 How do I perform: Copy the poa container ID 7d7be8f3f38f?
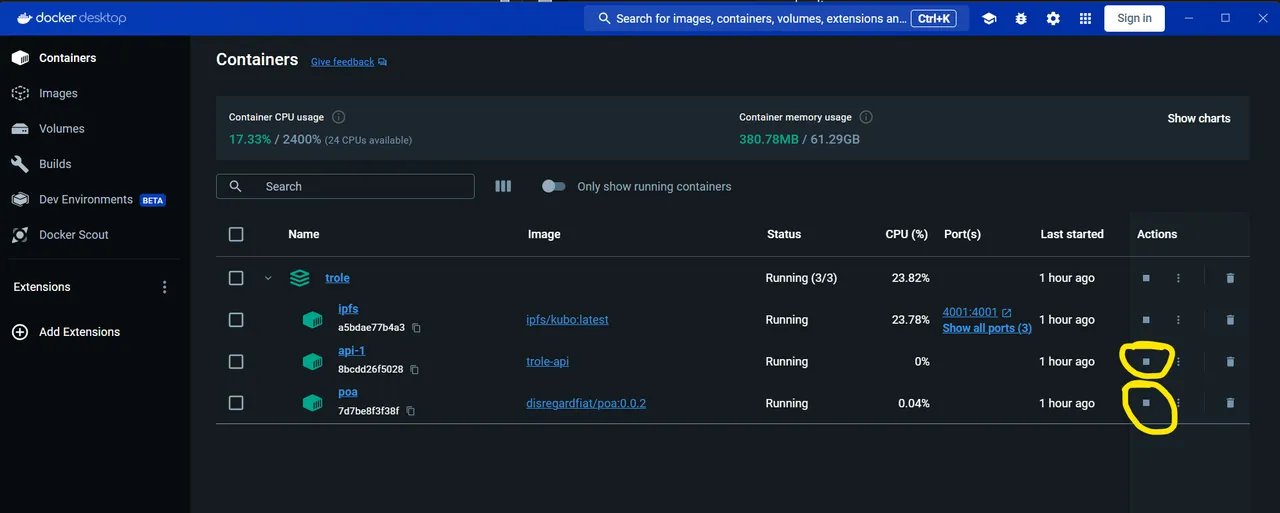(410, 411)
